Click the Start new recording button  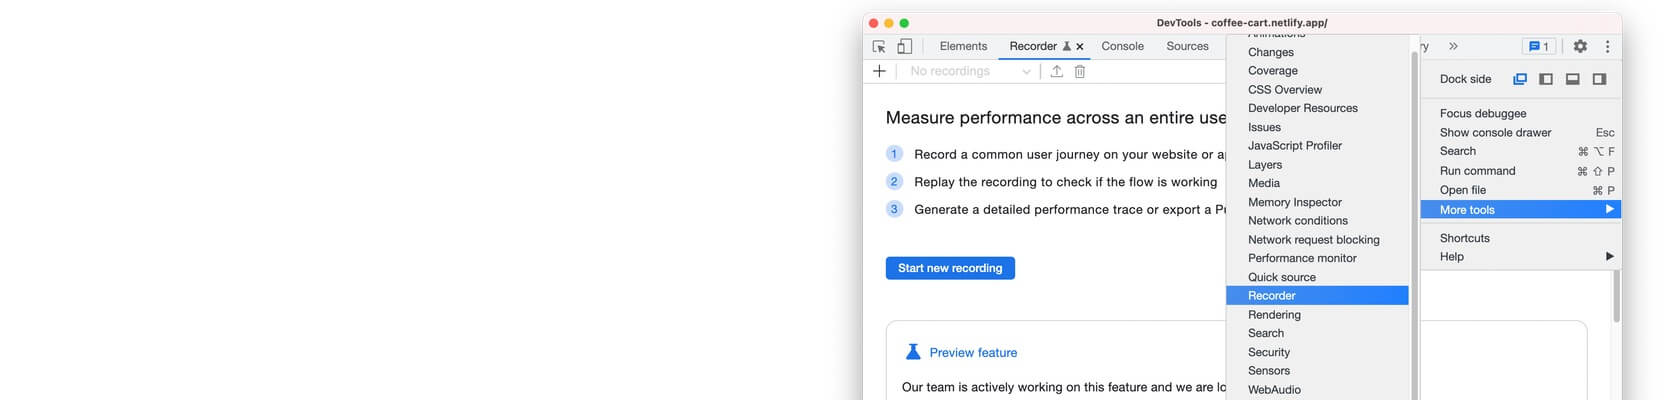point(950,268)
